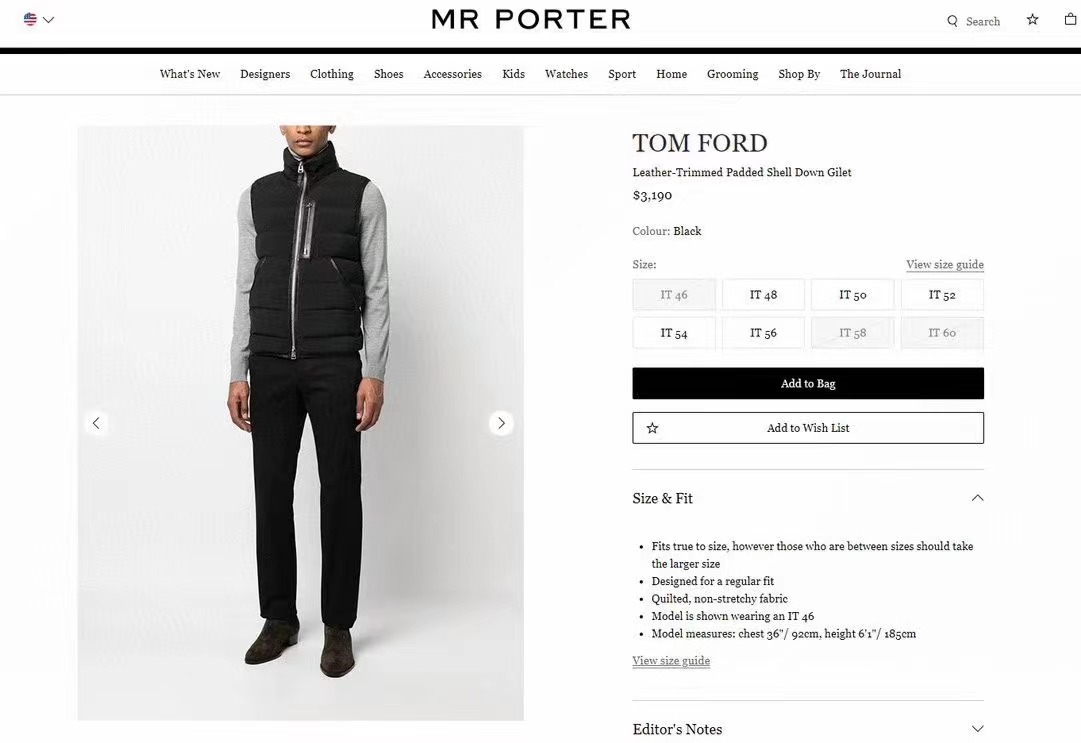
Task: Open the Designers menu
Action: tap(265, 74)
